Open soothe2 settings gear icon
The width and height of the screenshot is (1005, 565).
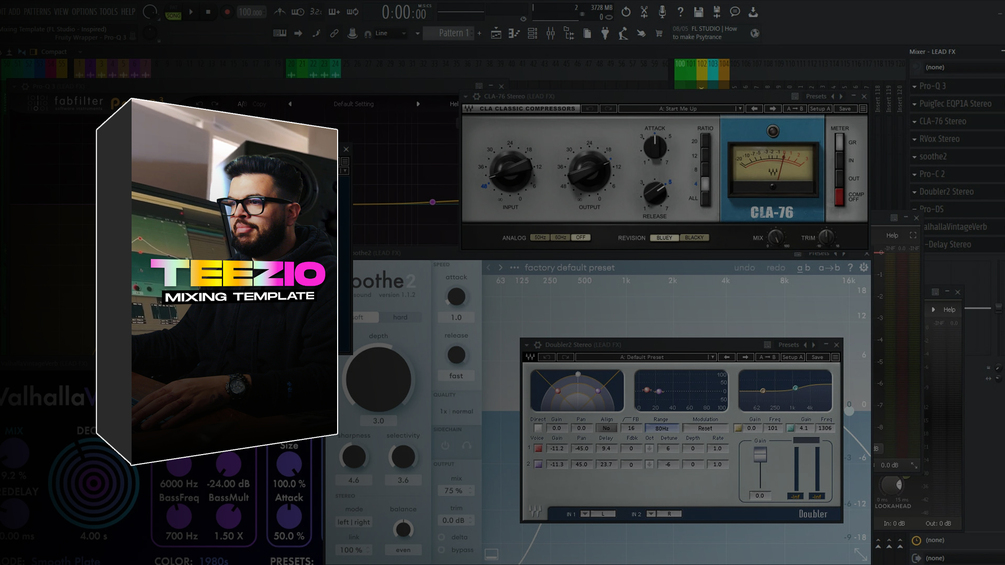pyautogui.click(x=864, y=268)
